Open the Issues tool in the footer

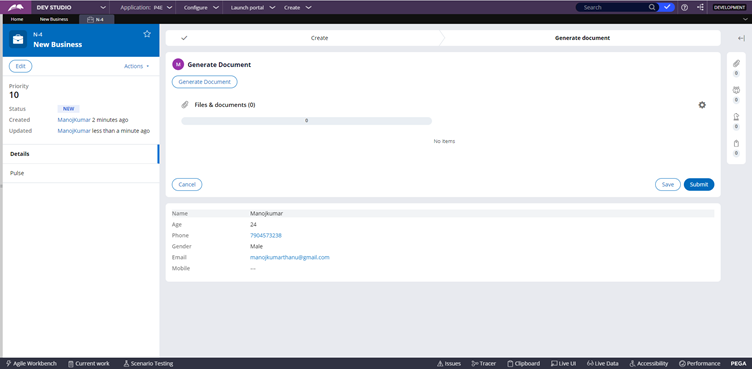(449, 364)
